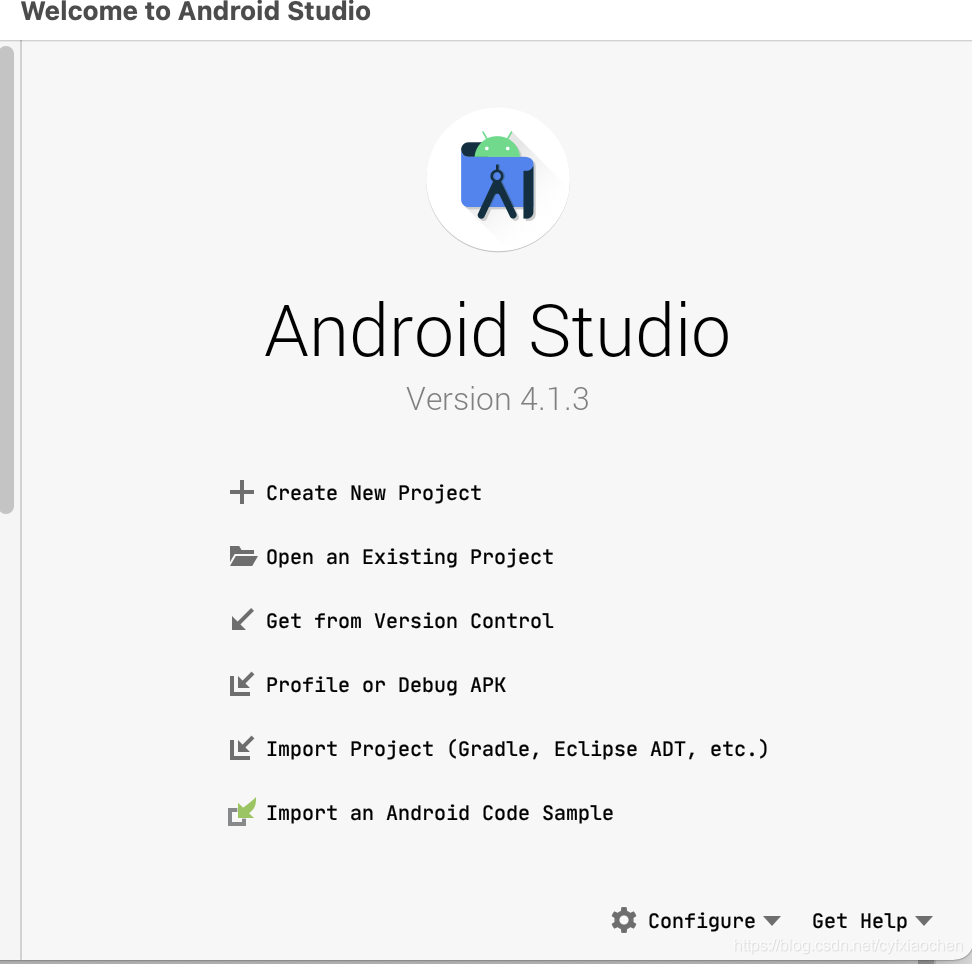Click the vertical scrollbar on the left panel
The height and width of the screenshot is (964, 972).
coord(6,280)
